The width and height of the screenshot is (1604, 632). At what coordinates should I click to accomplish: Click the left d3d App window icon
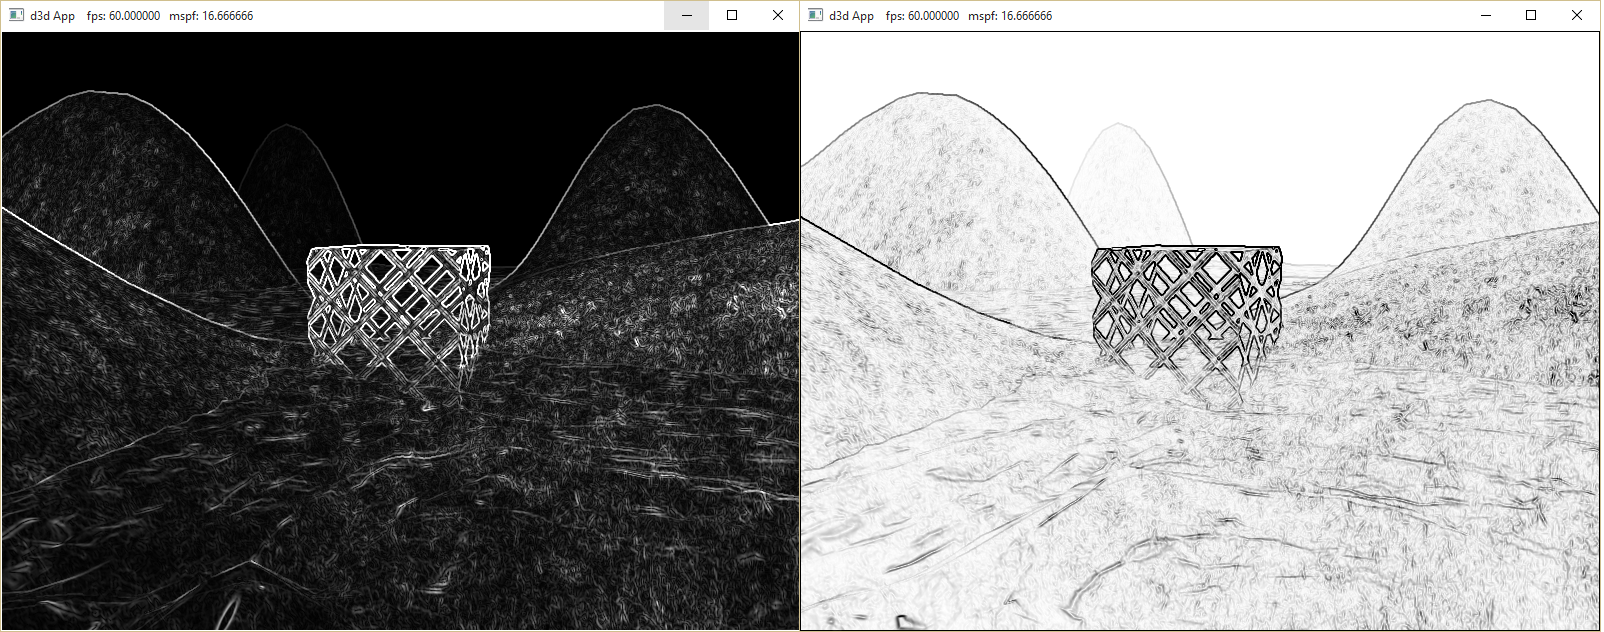tap(16, 15)
